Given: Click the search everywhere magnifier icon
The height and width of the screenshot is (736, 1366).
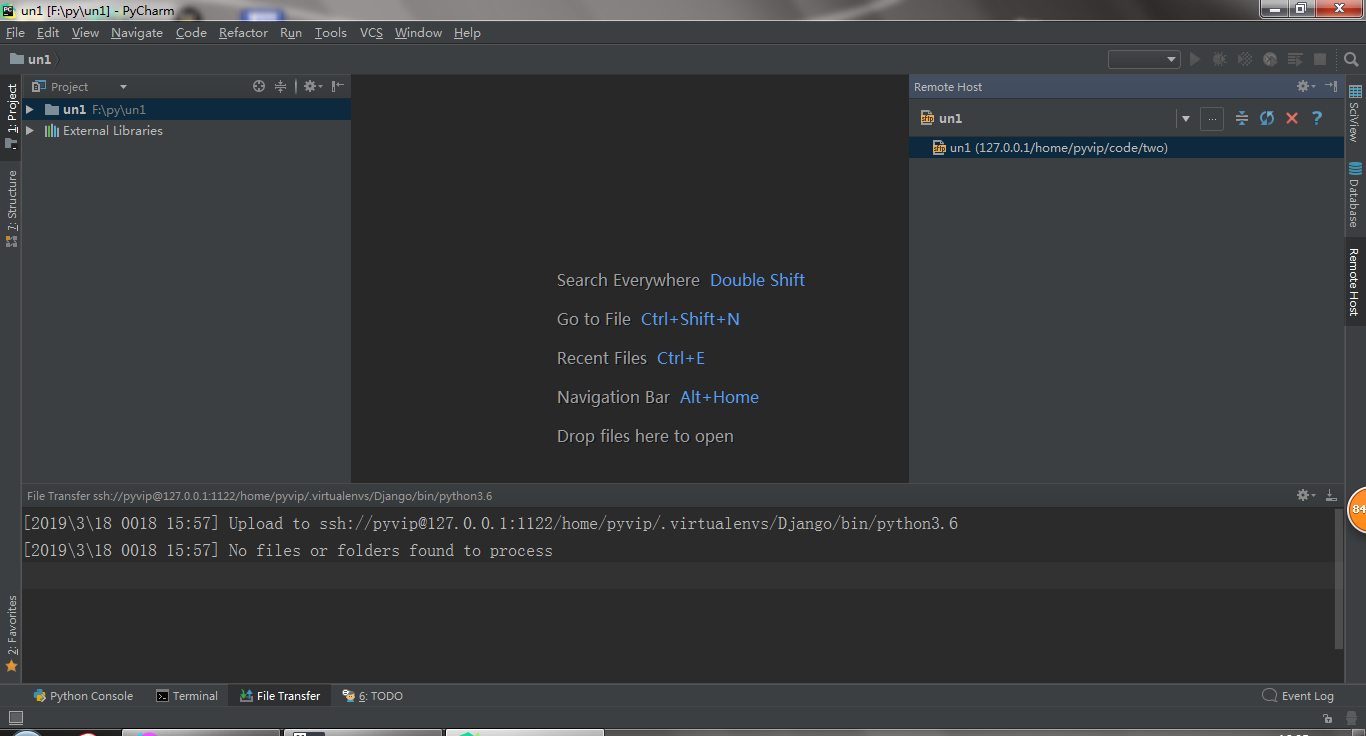Looking at the screenshot, I should click(x=1351, y=58).
